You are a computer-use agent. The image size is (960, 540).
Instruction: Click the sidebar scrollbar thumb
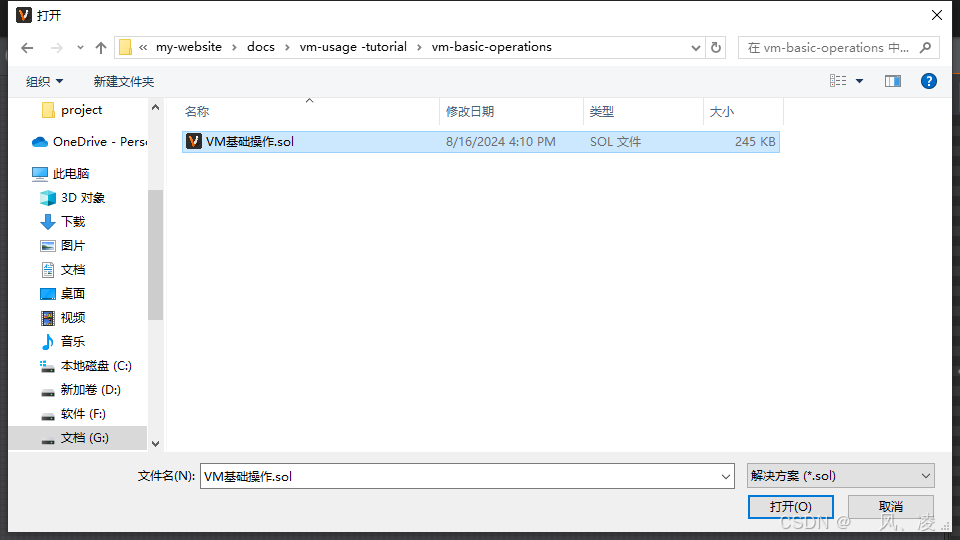(x=156, y=255)
